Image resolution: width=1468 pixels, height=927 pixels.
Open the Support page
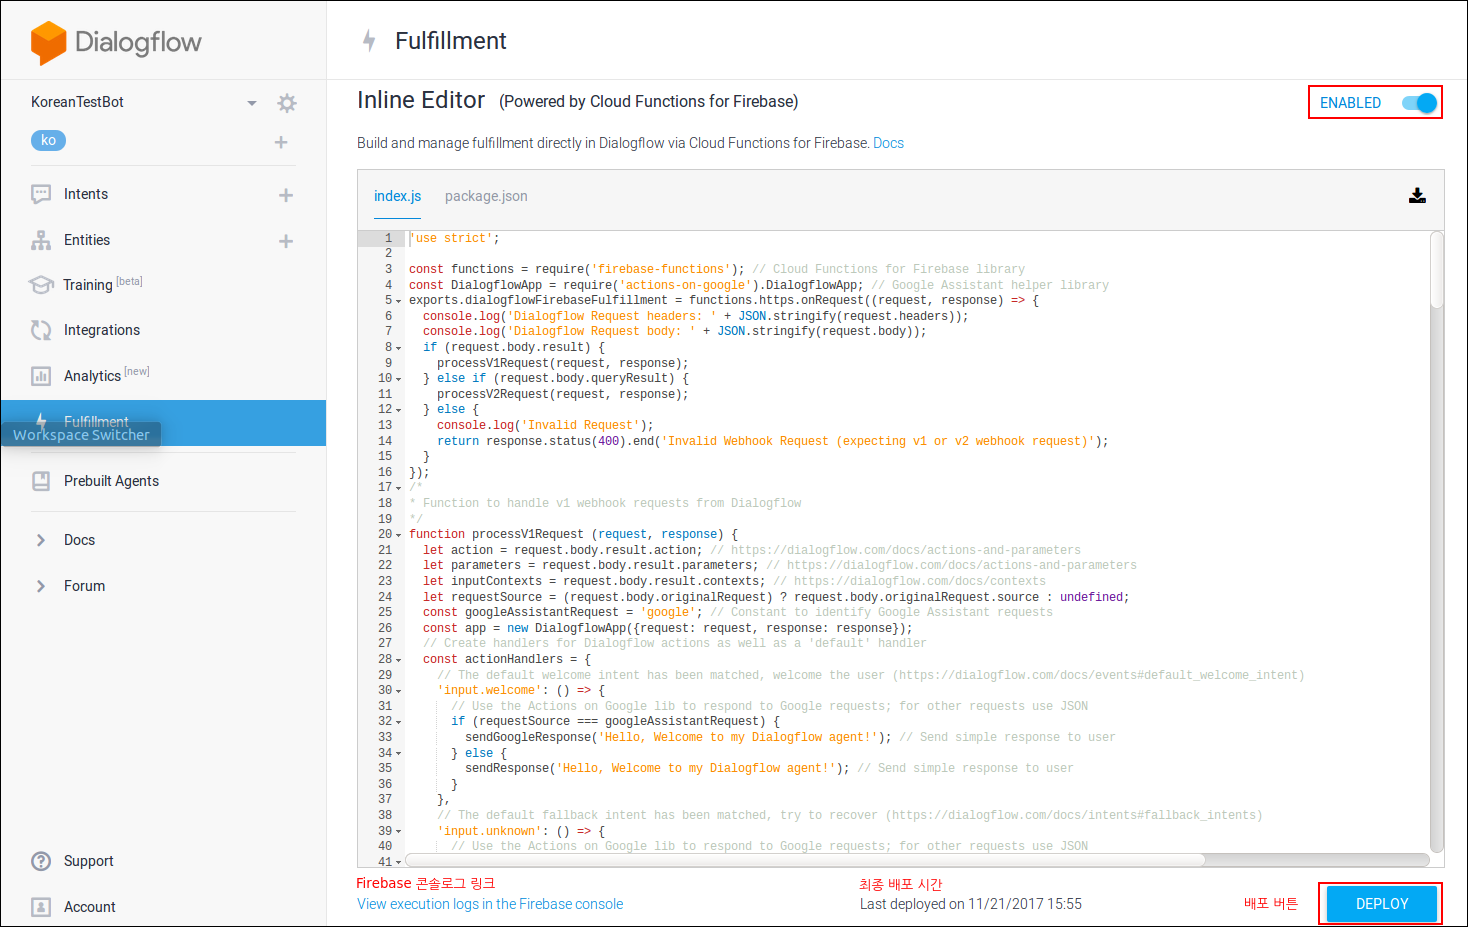[88, 861]
